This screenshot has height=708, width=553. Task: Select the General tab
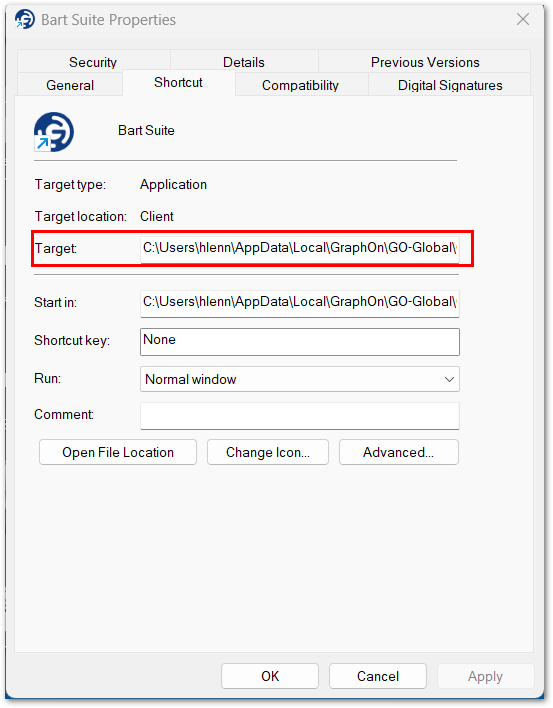coord(70,85)
